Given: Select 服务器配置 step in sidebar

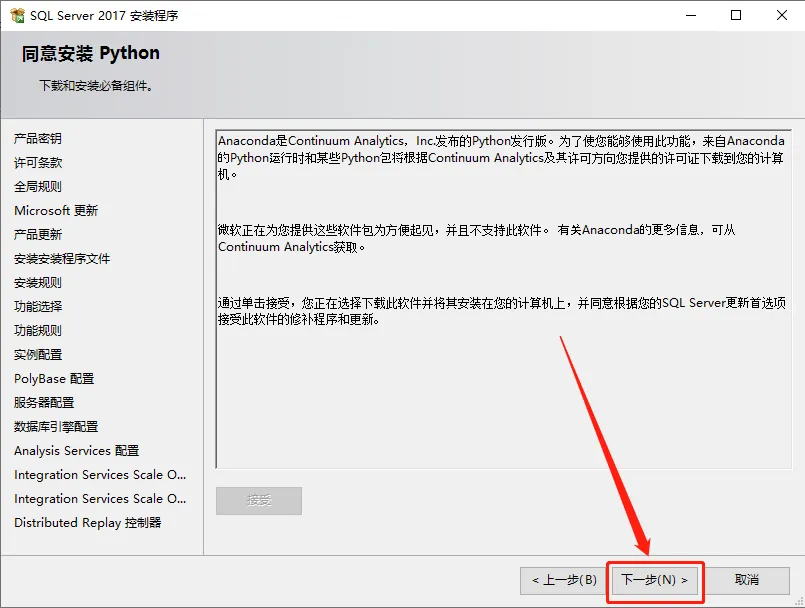Looking at the screenshot, I should pyautogui.click(x=44, y=403).
